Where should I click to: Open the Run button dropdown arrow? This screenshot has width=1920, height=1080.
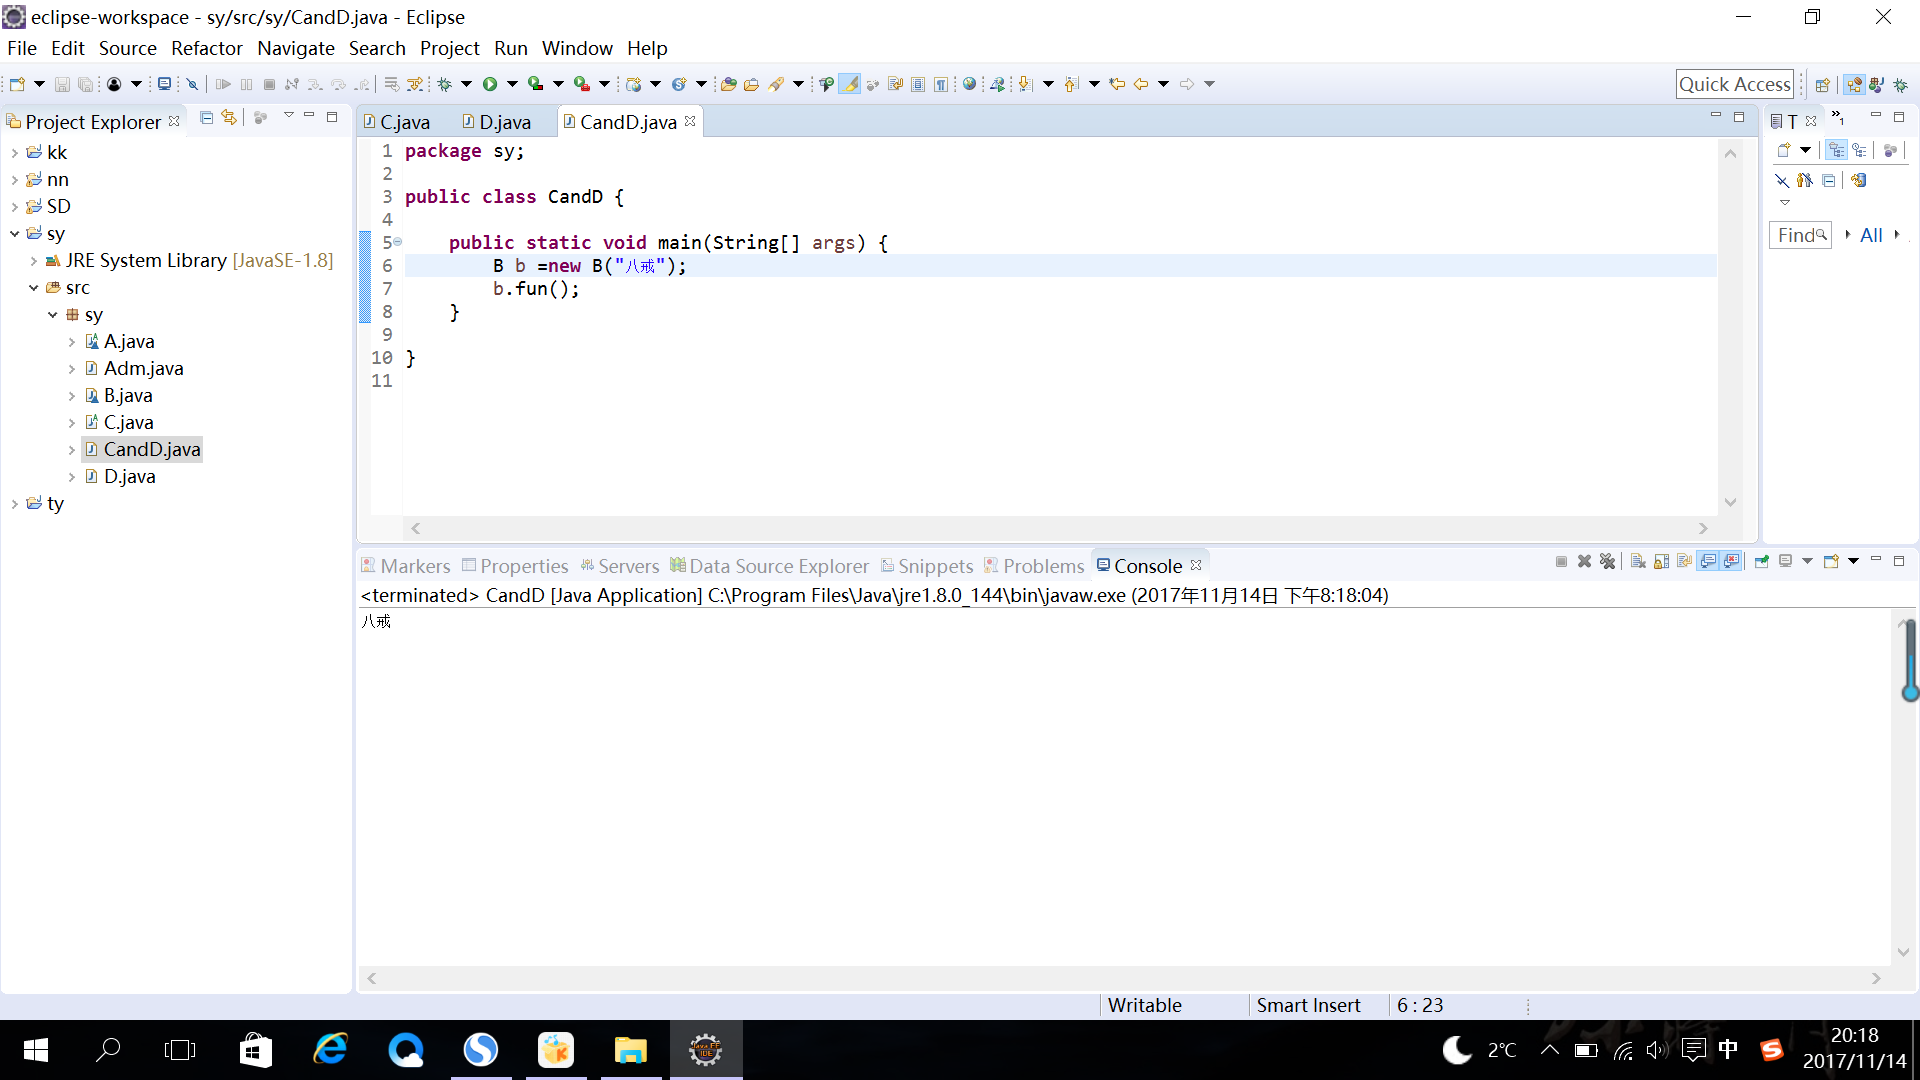point(512,84)
